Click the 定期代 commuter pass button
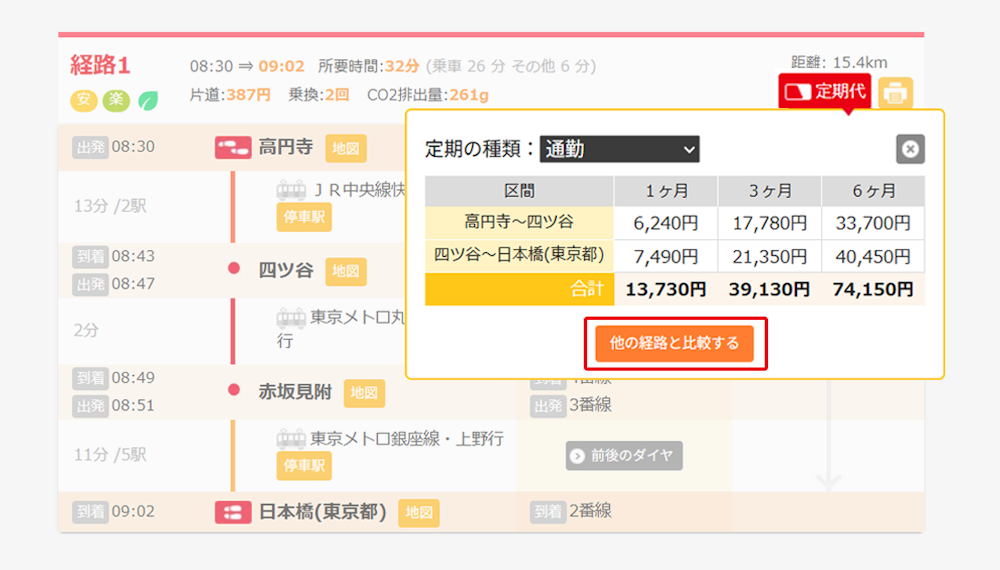This screenshot has height=570, width=1000. [x=825, y=92]
